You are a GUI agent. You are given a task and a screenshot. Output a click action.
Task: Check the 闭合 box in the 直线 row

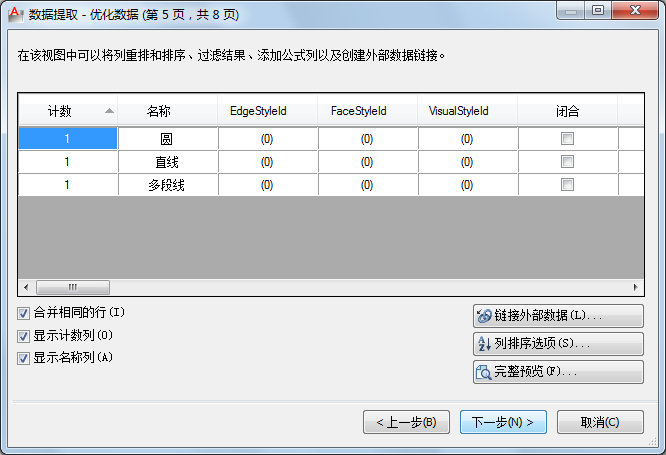coord(567,161)
